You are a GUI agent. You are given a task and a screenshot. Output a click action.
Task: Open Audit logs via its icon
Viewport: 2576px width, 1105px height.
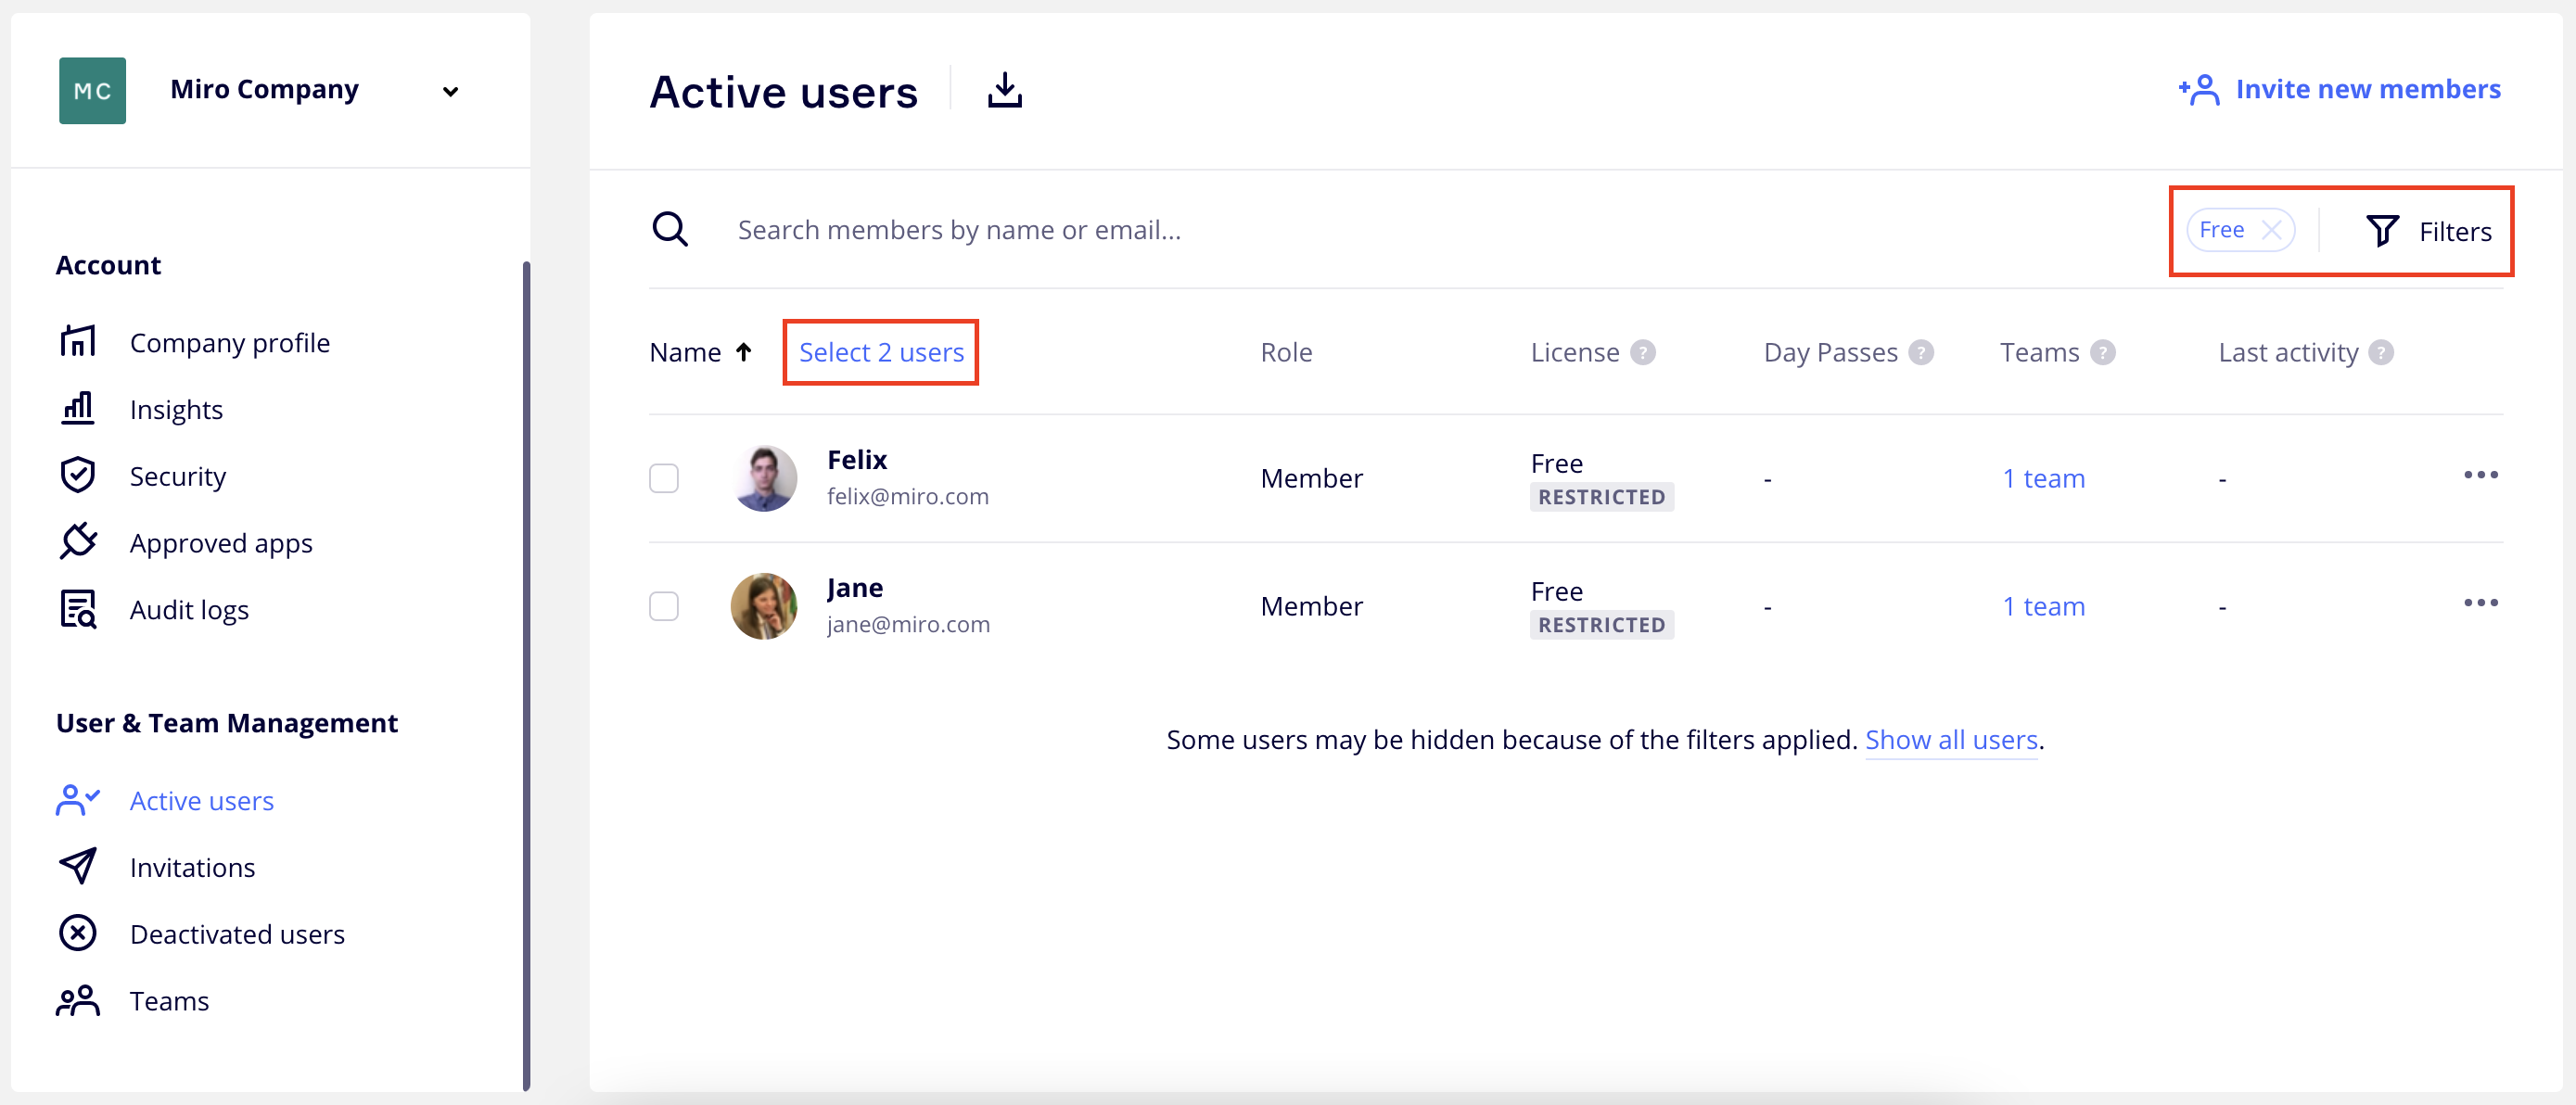[x=78, y=608]
